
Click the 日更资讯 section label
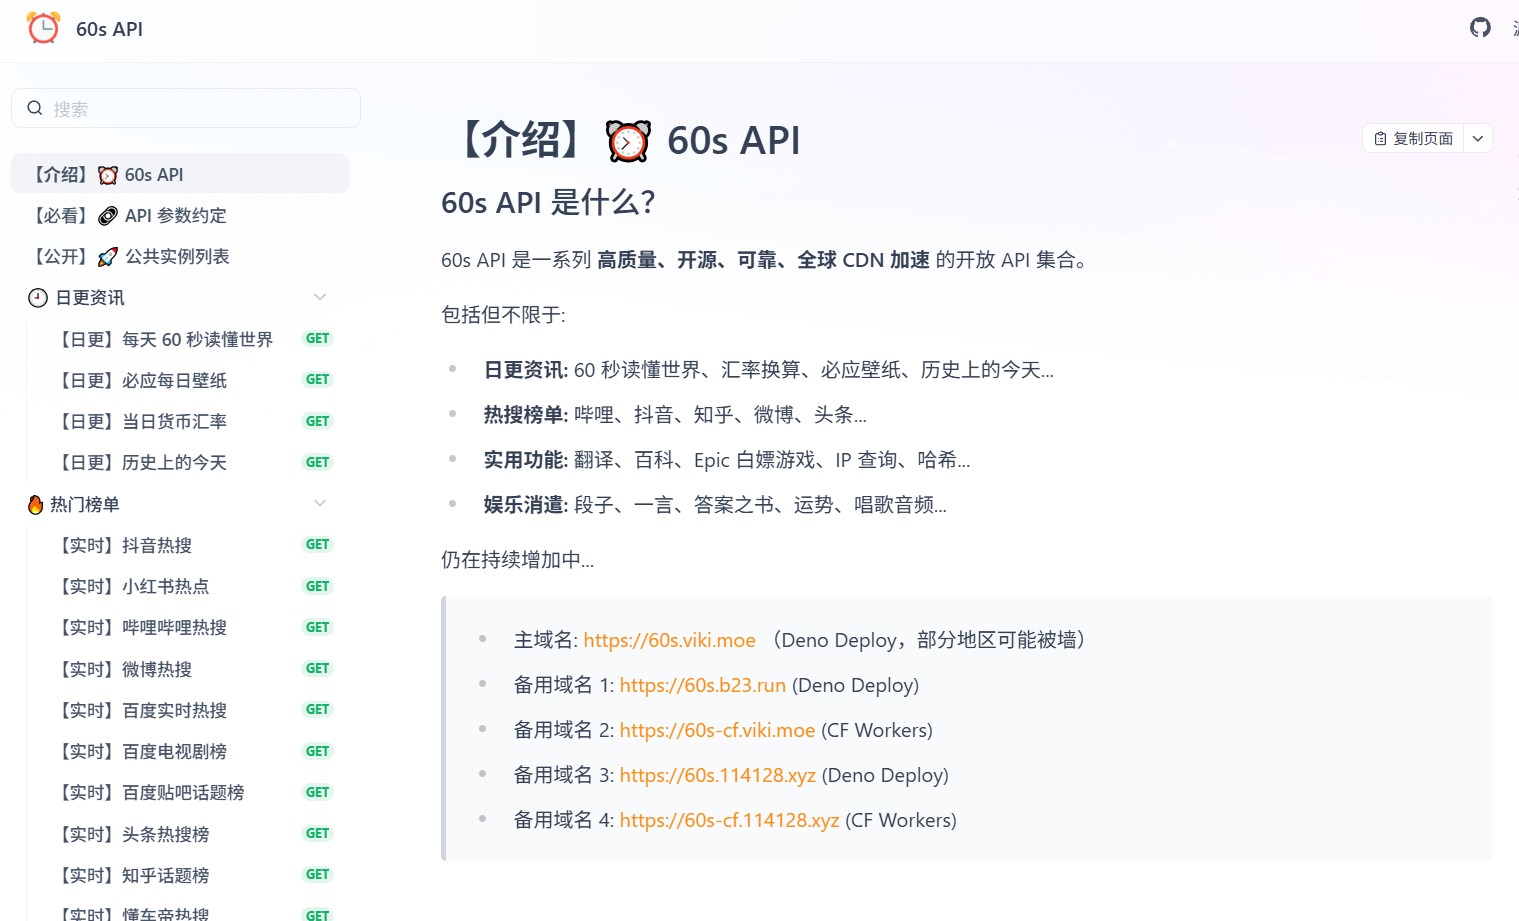90,298
